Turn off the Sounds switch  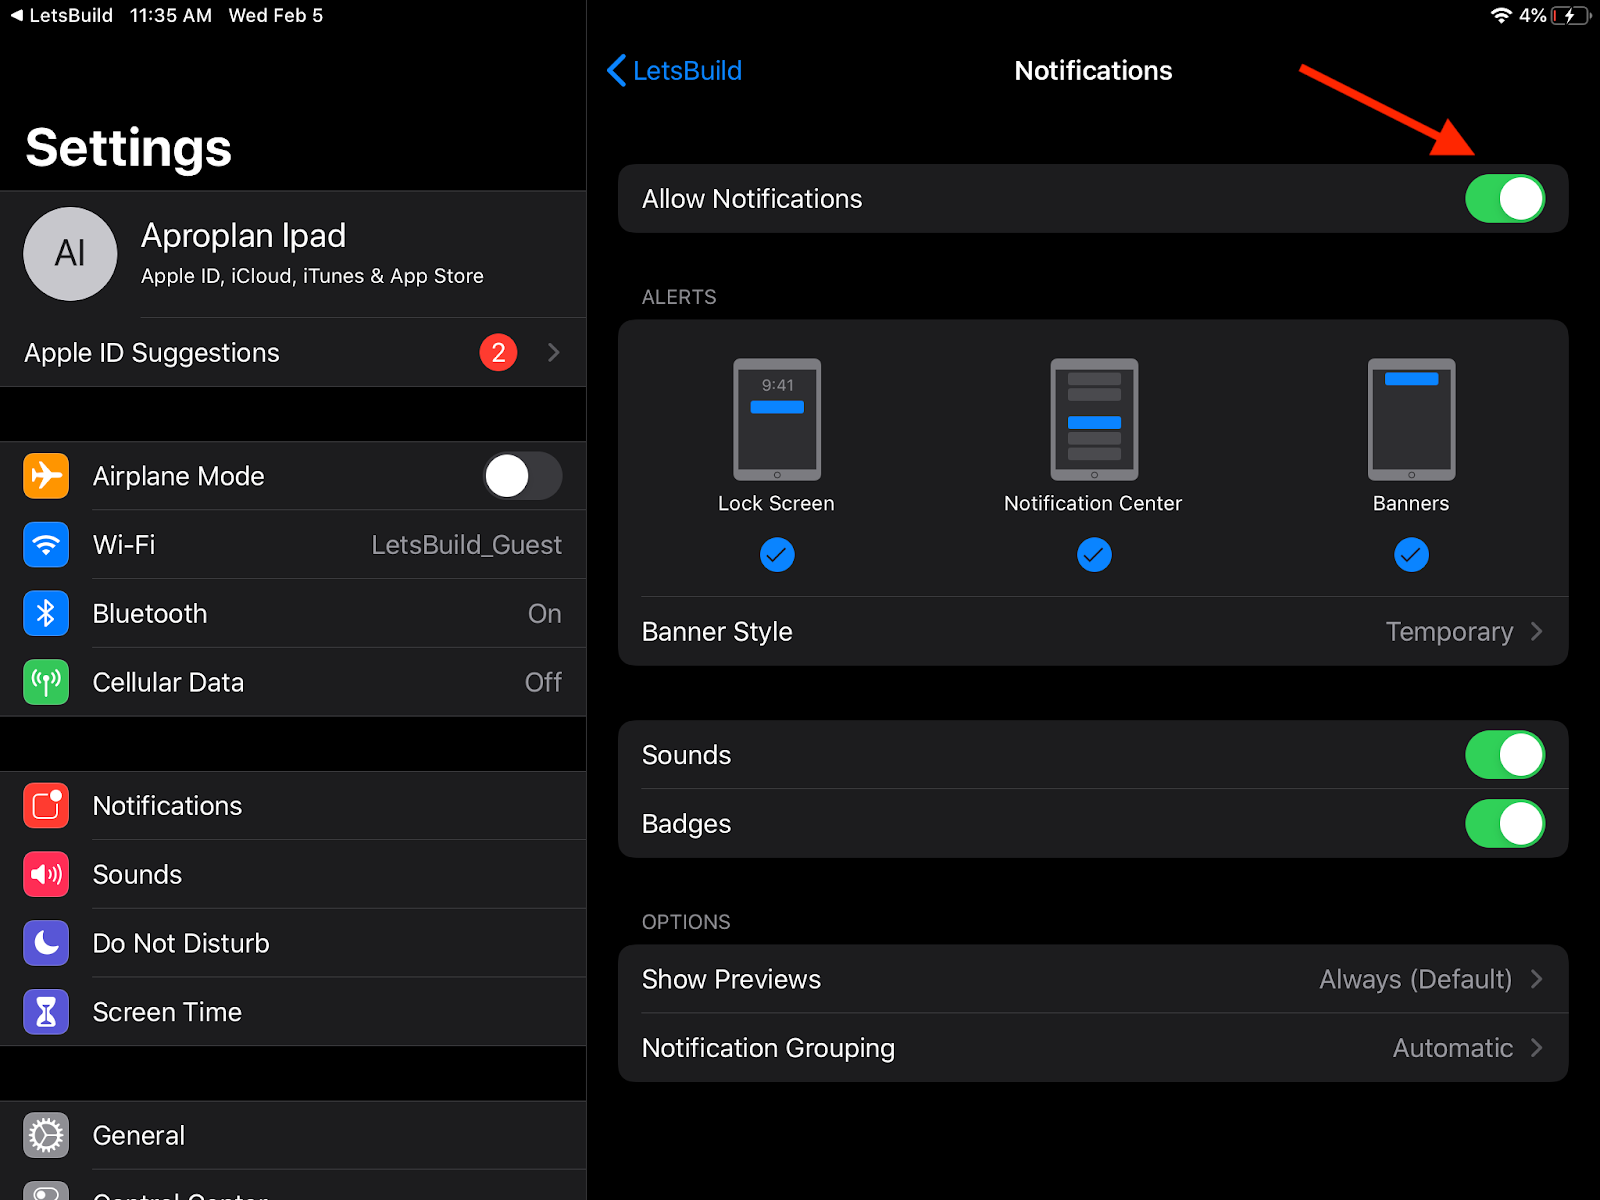coord(1505,755)
